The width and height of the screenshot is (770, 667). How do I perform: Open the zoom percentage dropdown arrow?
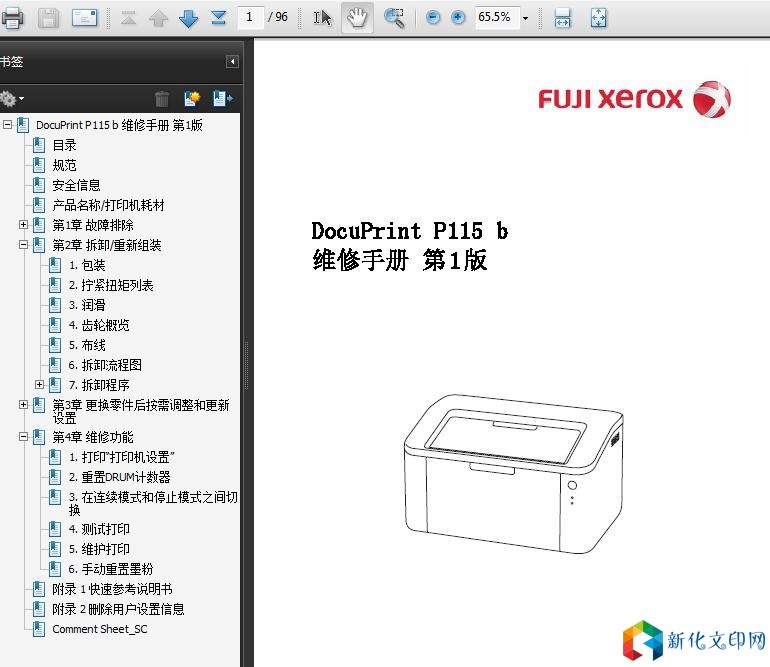point(525,18)
